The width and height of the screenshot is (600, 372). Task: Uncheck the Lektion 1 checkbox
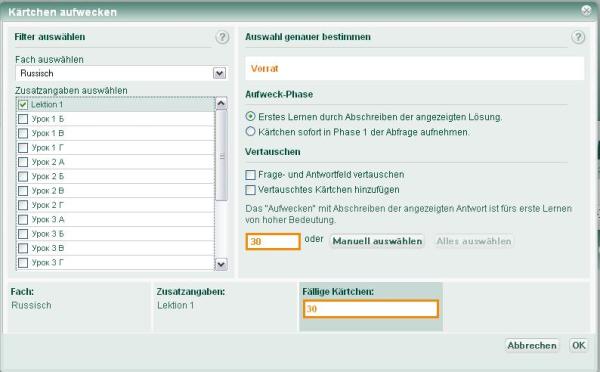[23, 104]
